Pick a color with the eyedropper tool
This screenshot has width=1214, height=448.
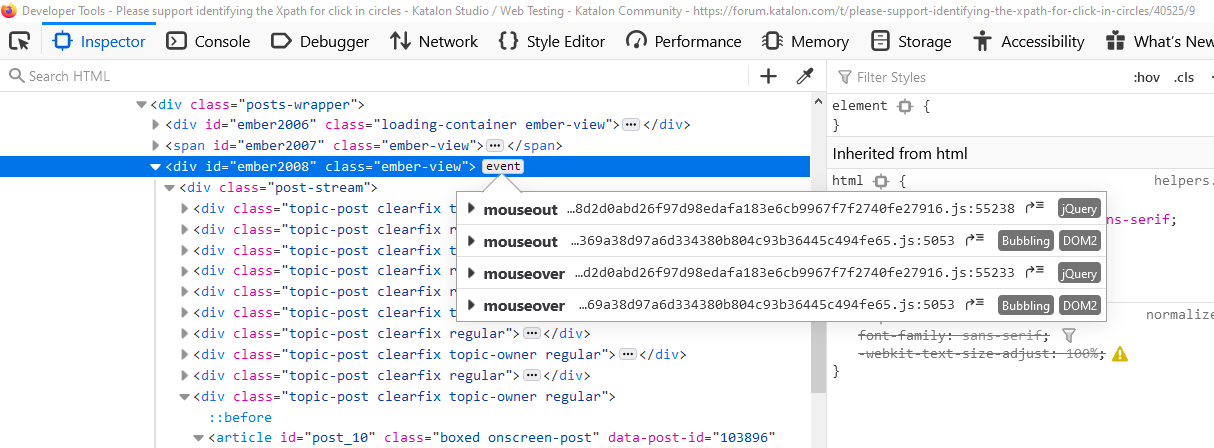point(804,77)
